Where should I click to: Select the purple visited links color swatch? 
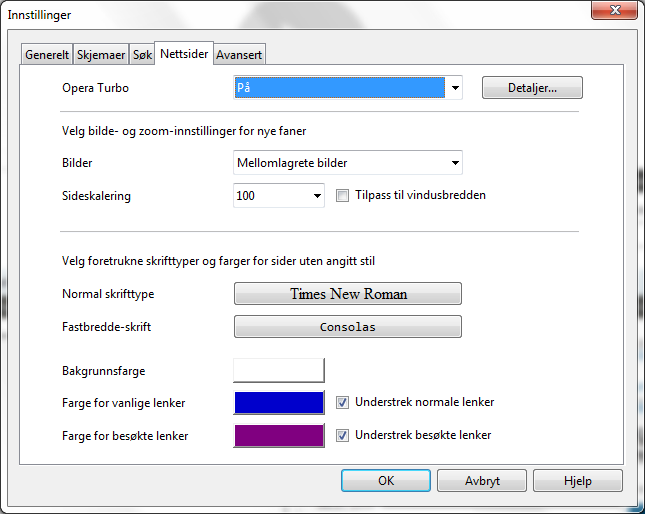click(279, 436)
